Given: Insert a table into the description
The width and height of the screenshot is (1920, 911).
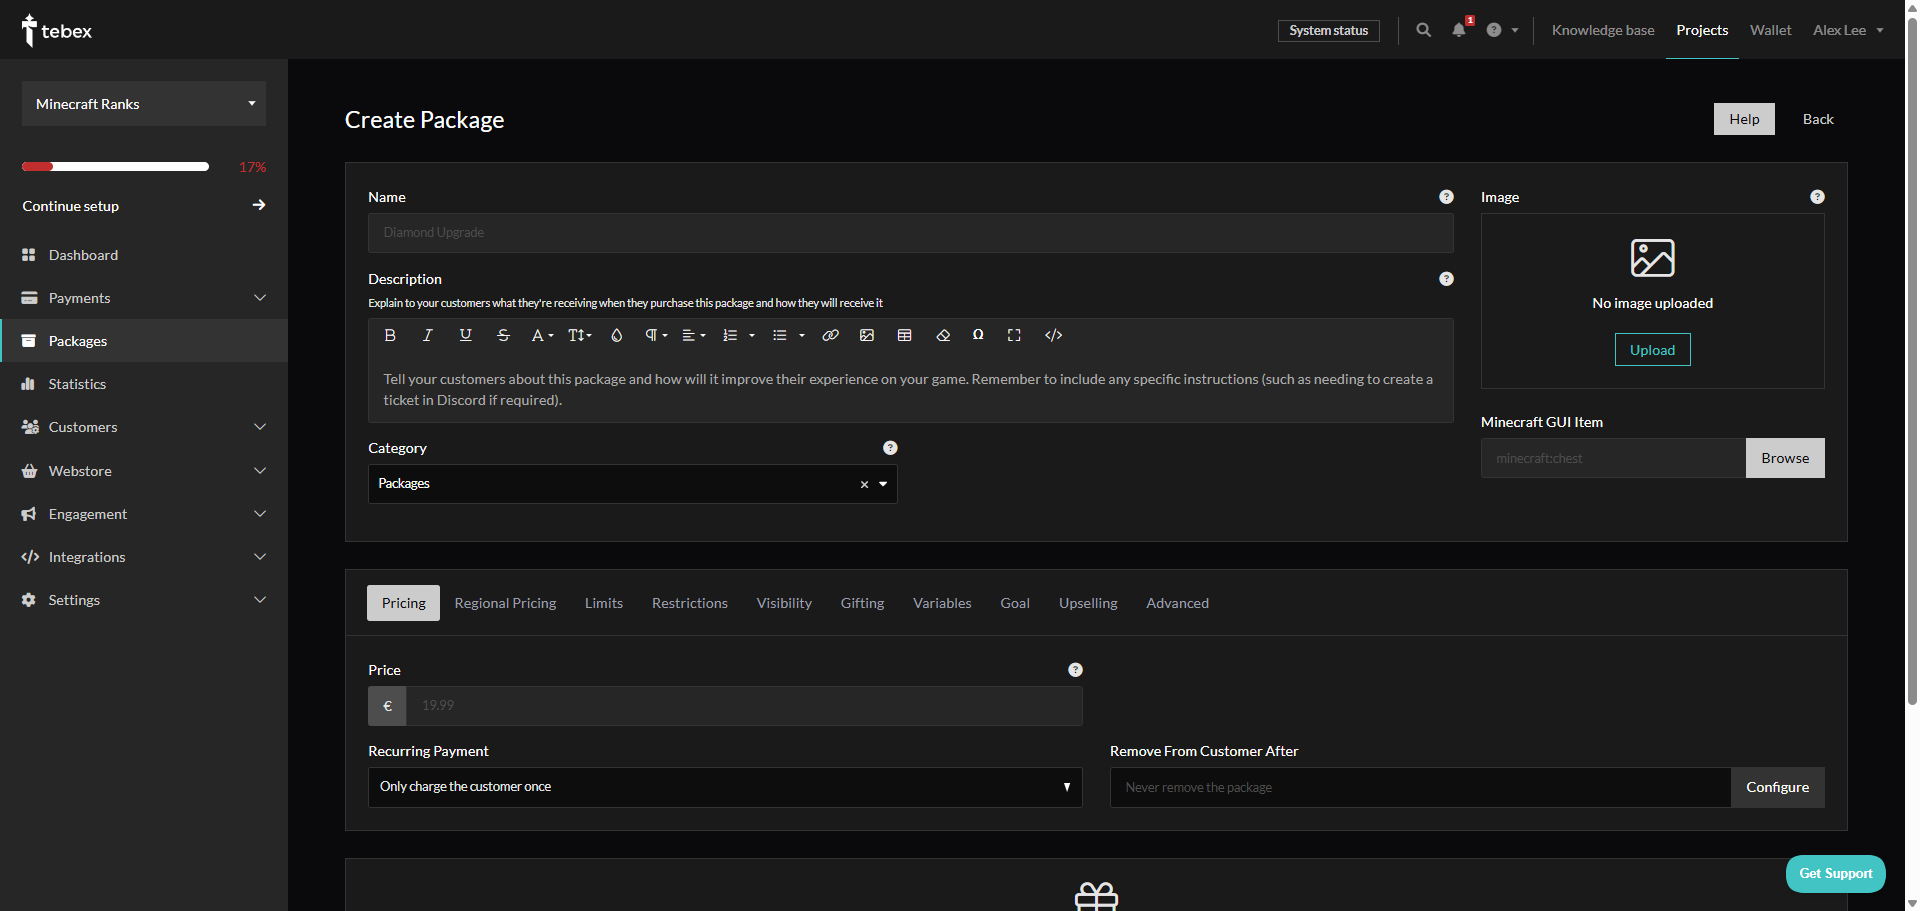Looking at the screenshot, I should coord(905,335).
